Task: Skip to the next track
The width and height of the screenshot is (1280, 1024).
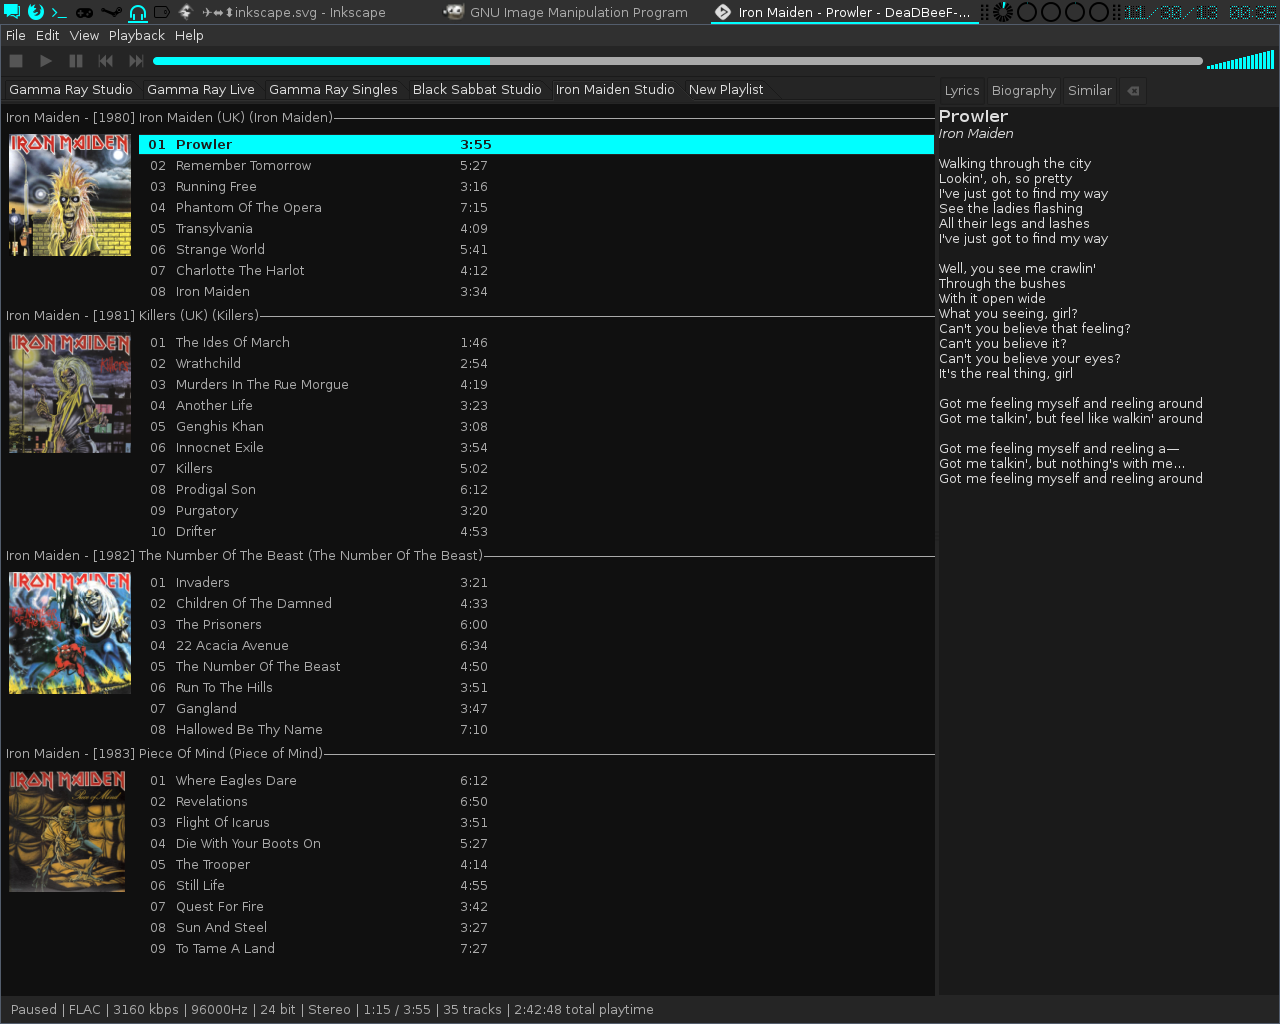Action: click(136, 61)
